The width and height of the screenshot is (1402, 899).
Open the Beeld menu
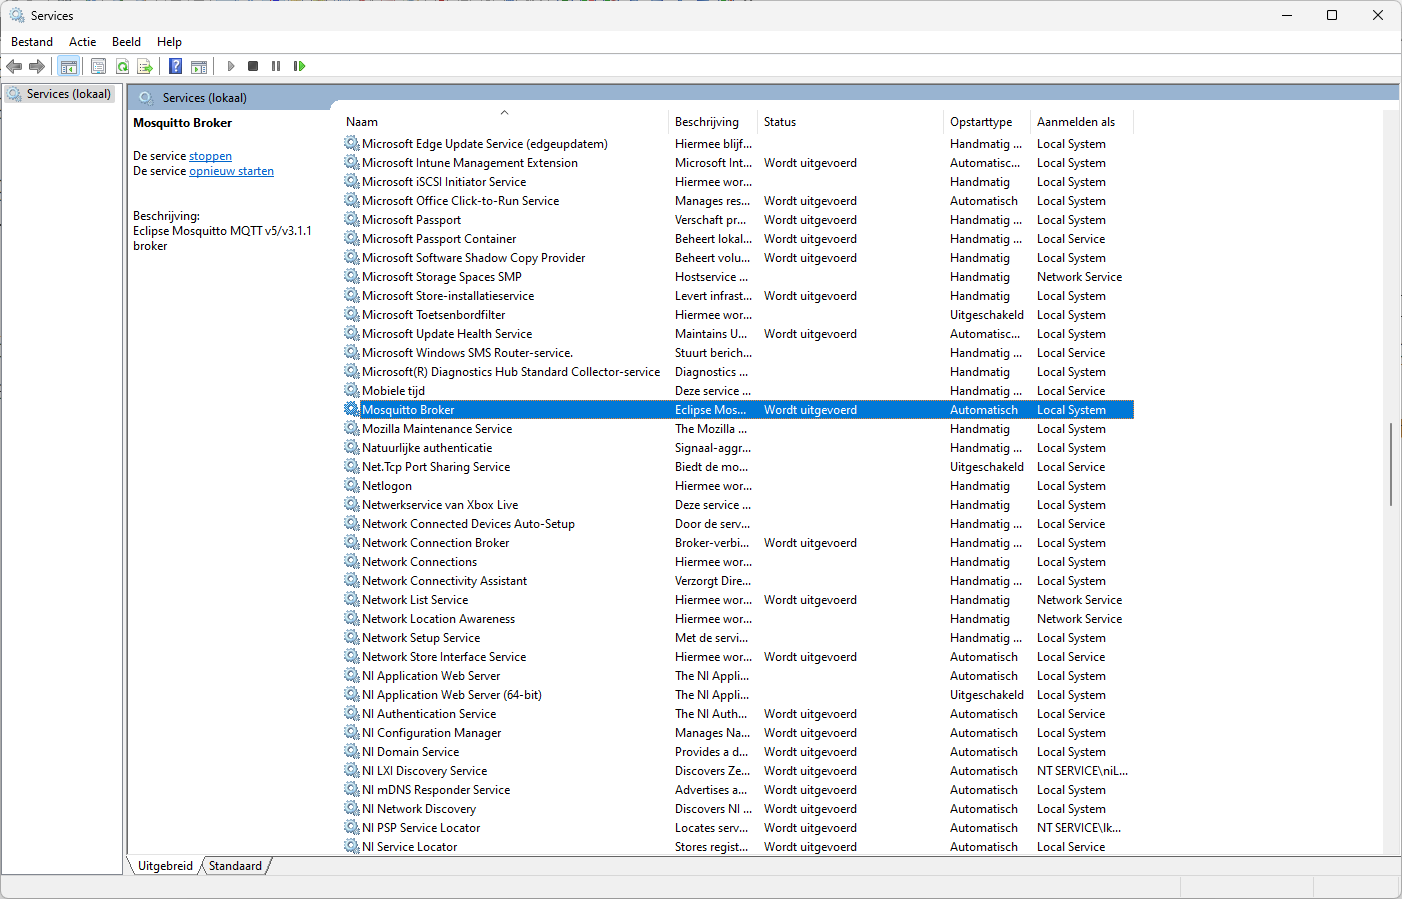click(x=126, y=42)
